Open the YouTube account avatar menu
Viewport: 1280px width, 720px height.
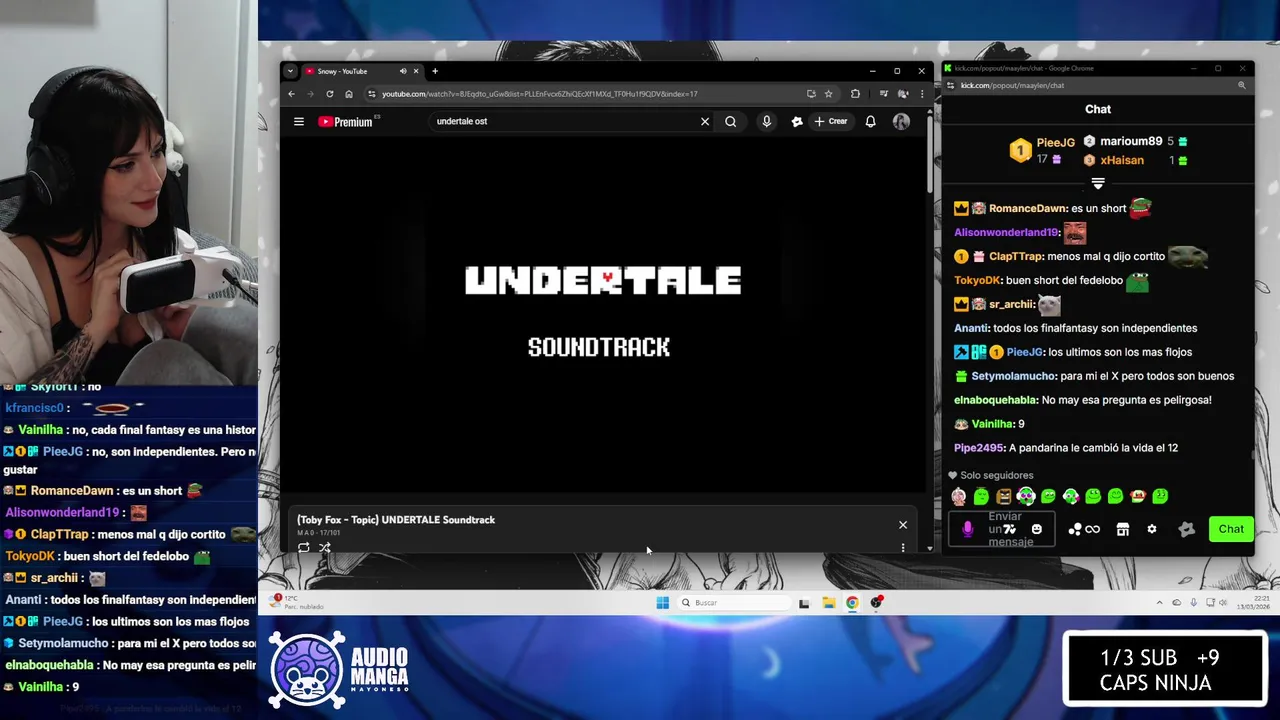tap(901, 122)
